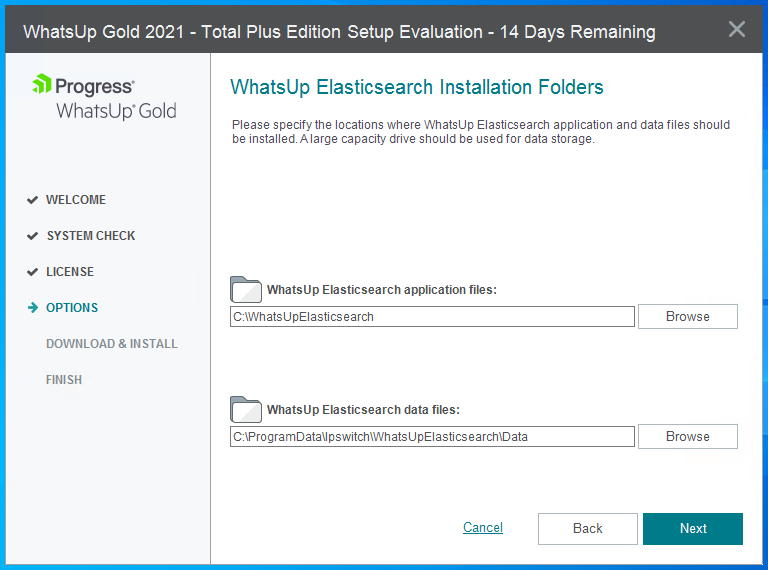
Task: Close the setup window with X
Action: pos(737,29)
